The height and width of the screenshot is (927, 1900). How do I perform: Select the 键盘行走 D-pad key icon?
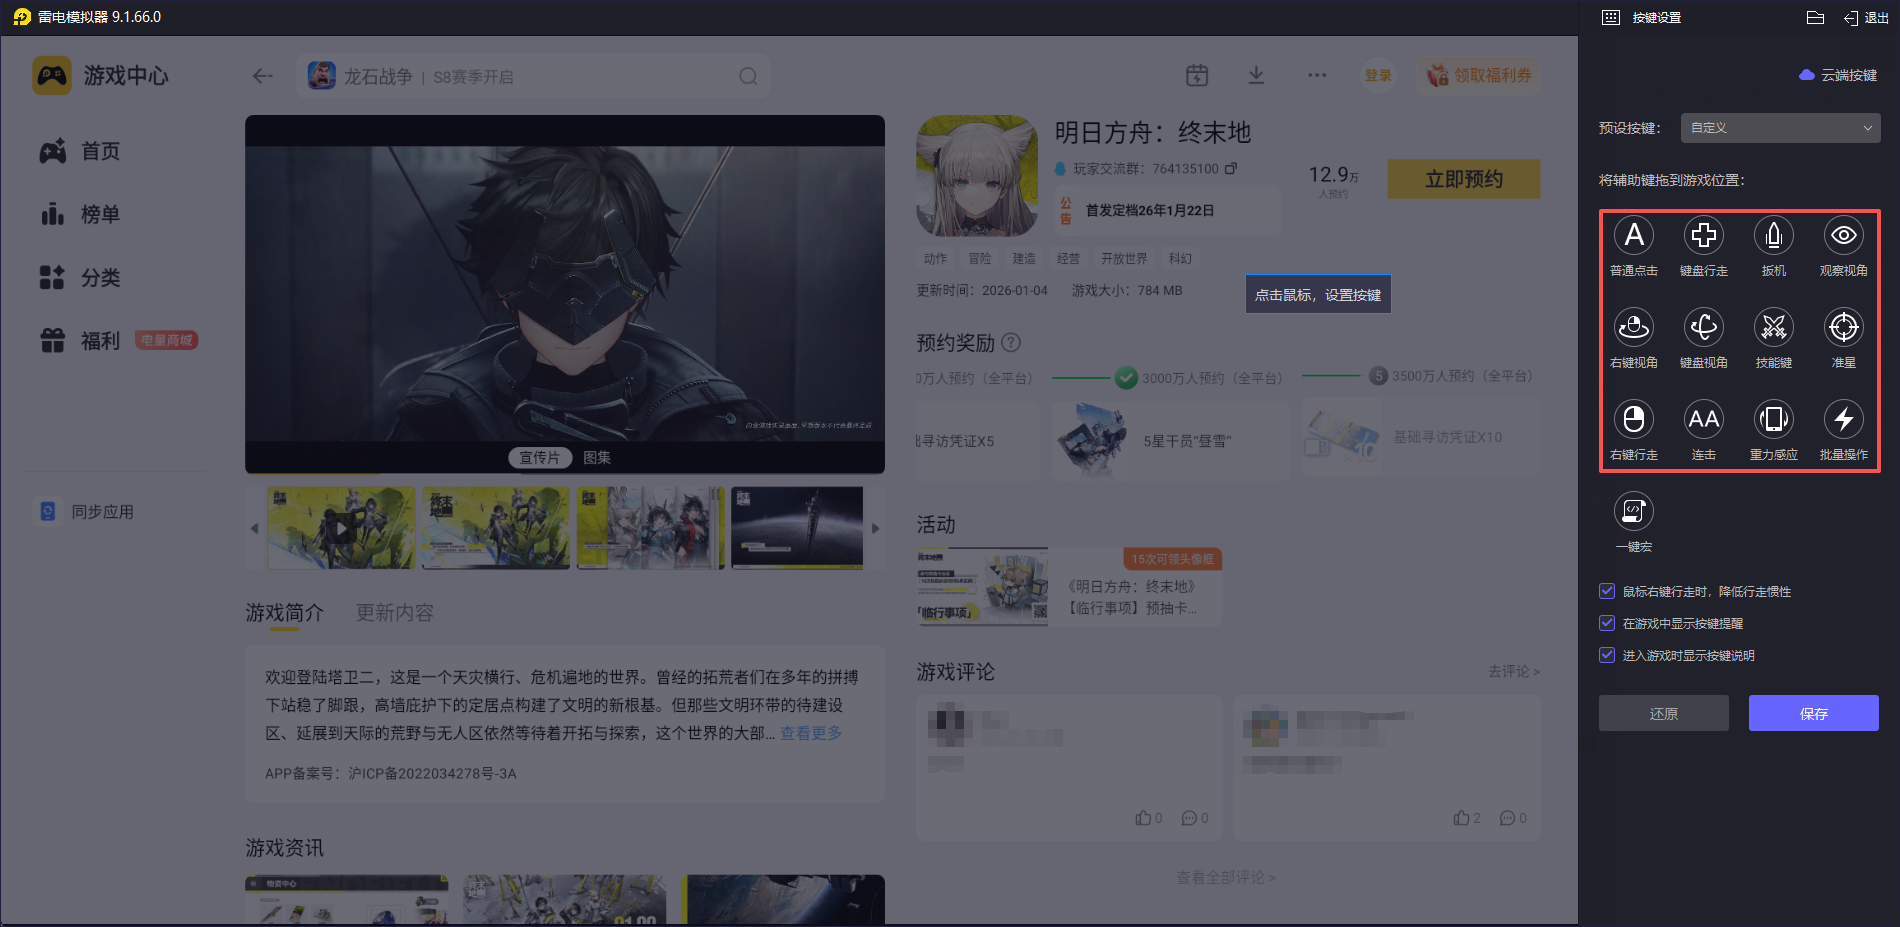click(1704, 236)
